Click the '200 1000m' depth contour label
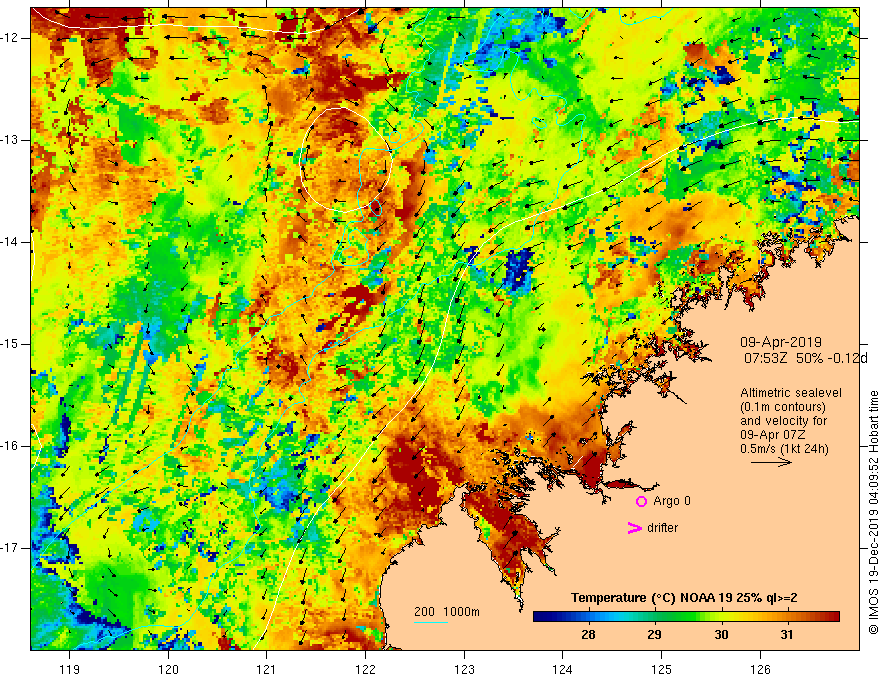The width and height of the screenshot is (880, 680). [x=447, y=612]
